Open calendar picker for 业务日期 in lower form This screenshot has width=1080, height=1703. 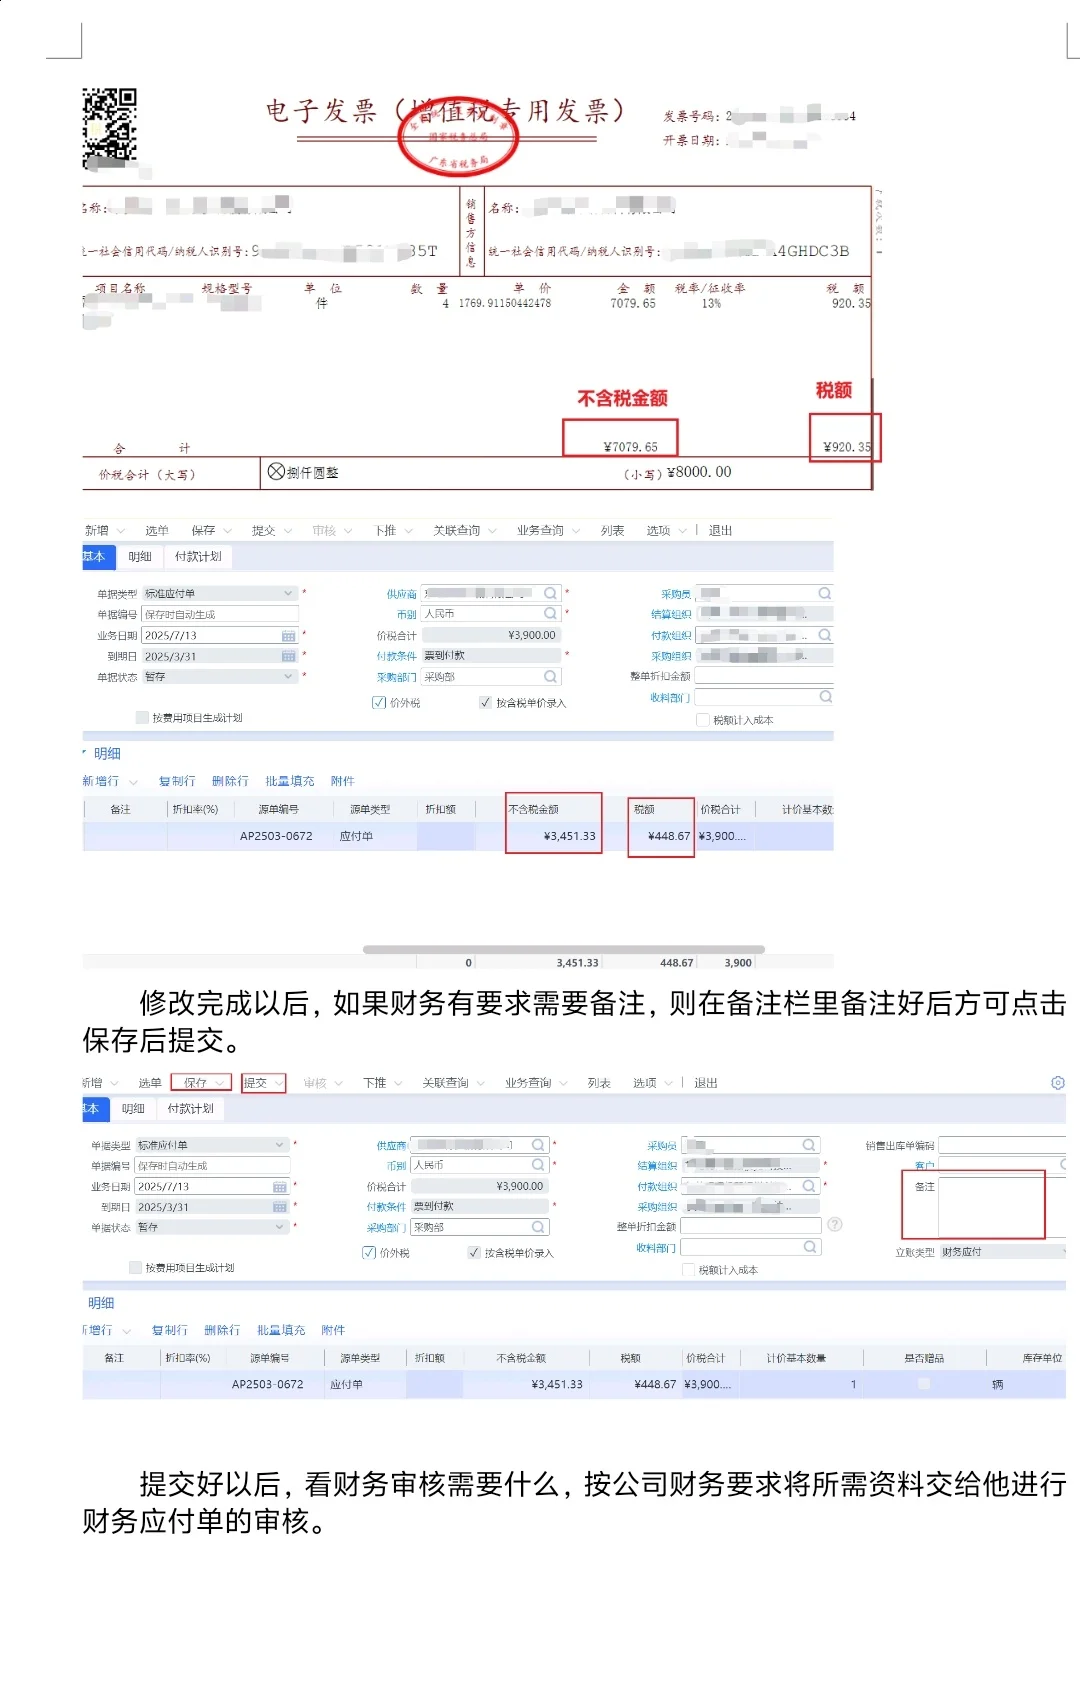(280, 1187)
